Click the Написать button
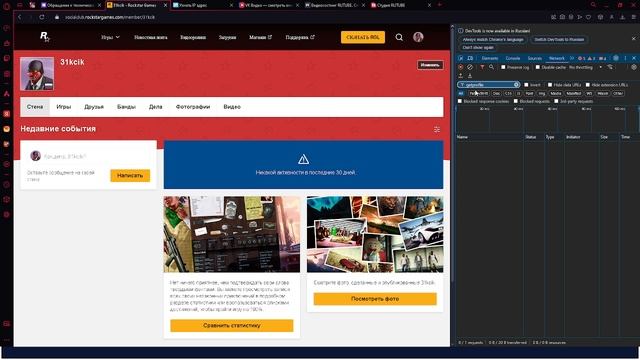This screenshot has width=640, height=360. click(x=130, y=176)
